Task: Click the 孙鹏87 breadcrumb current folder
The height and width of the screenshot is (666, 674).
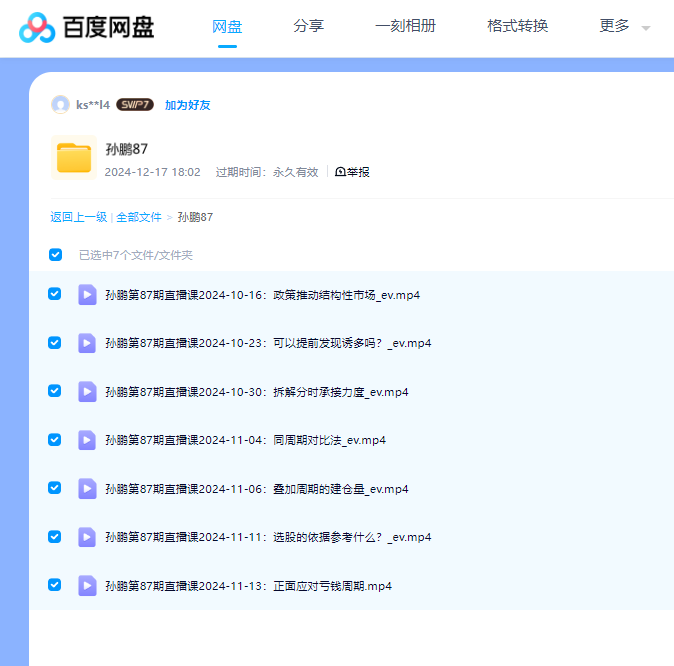Action: (x=195, y=217)
